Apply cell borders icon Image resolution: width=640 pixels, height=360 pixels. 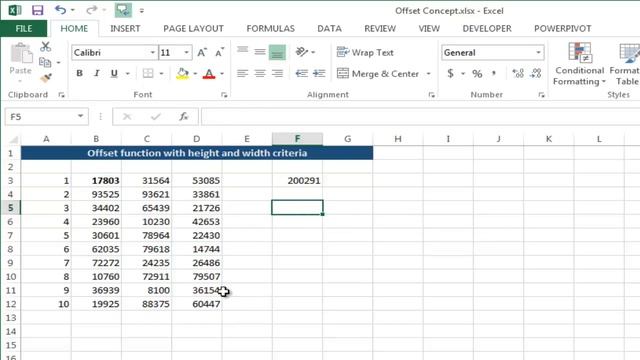coord(148,73)
